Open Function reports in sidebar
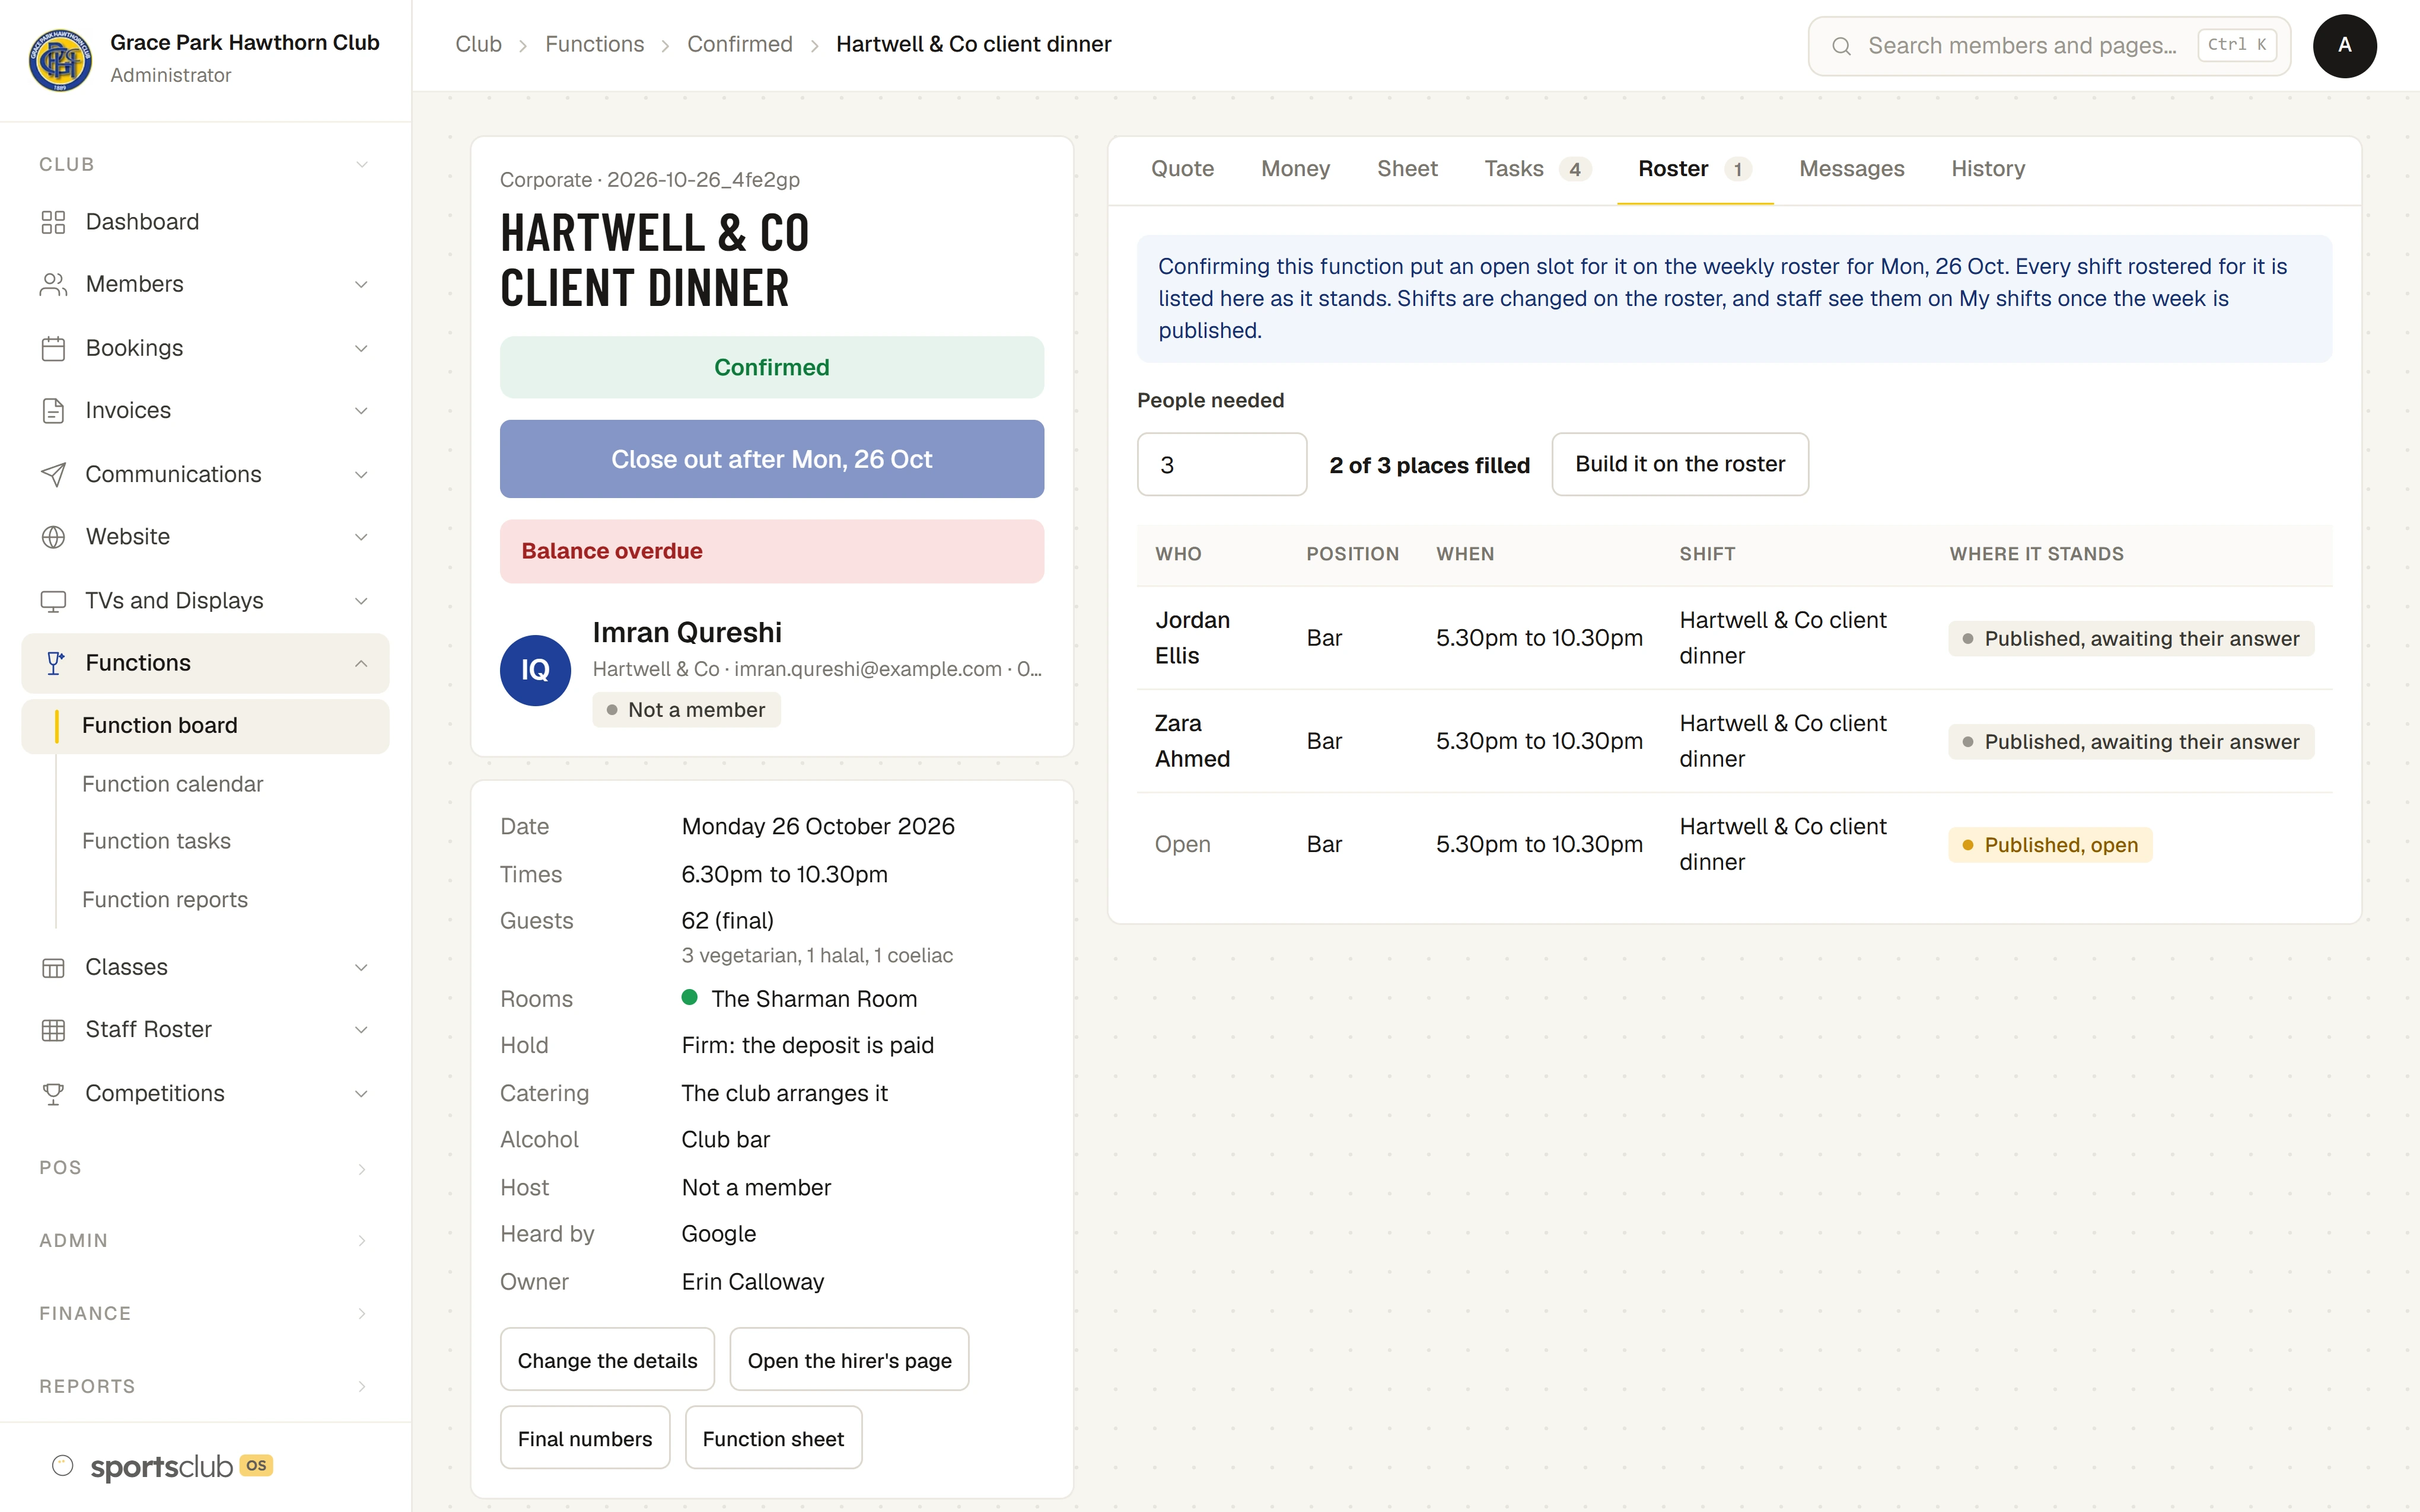The image size is (2420, 1512). click(165, 900)
